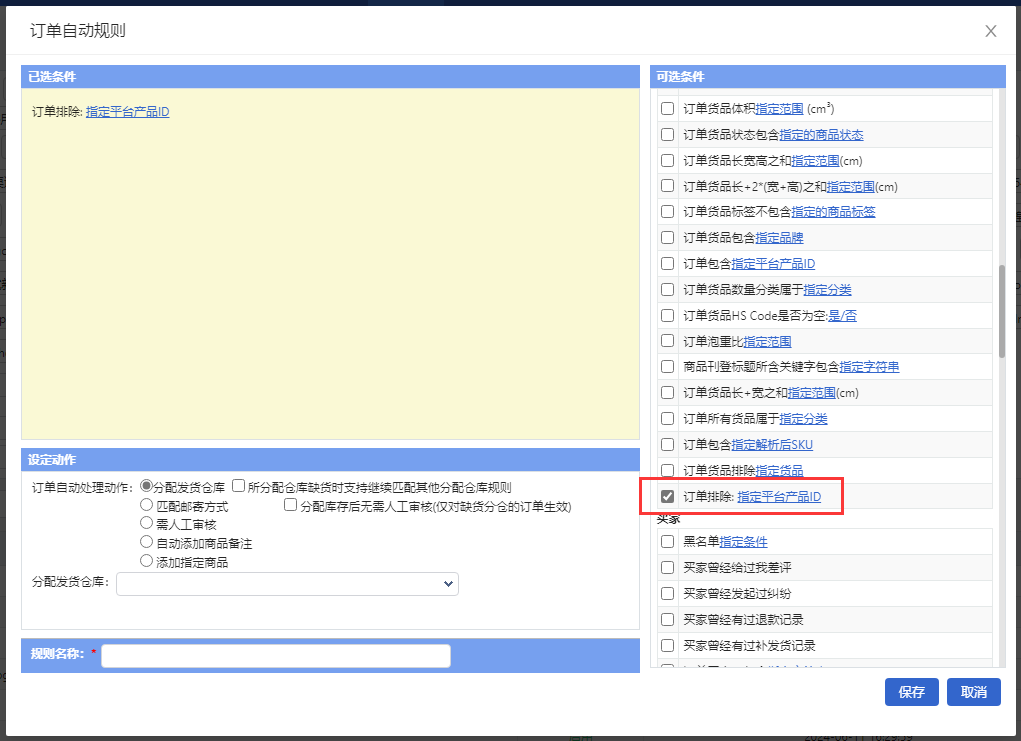Check 所分配仓库缺货时支持继续匹配 checkbox

coord(239,487)
